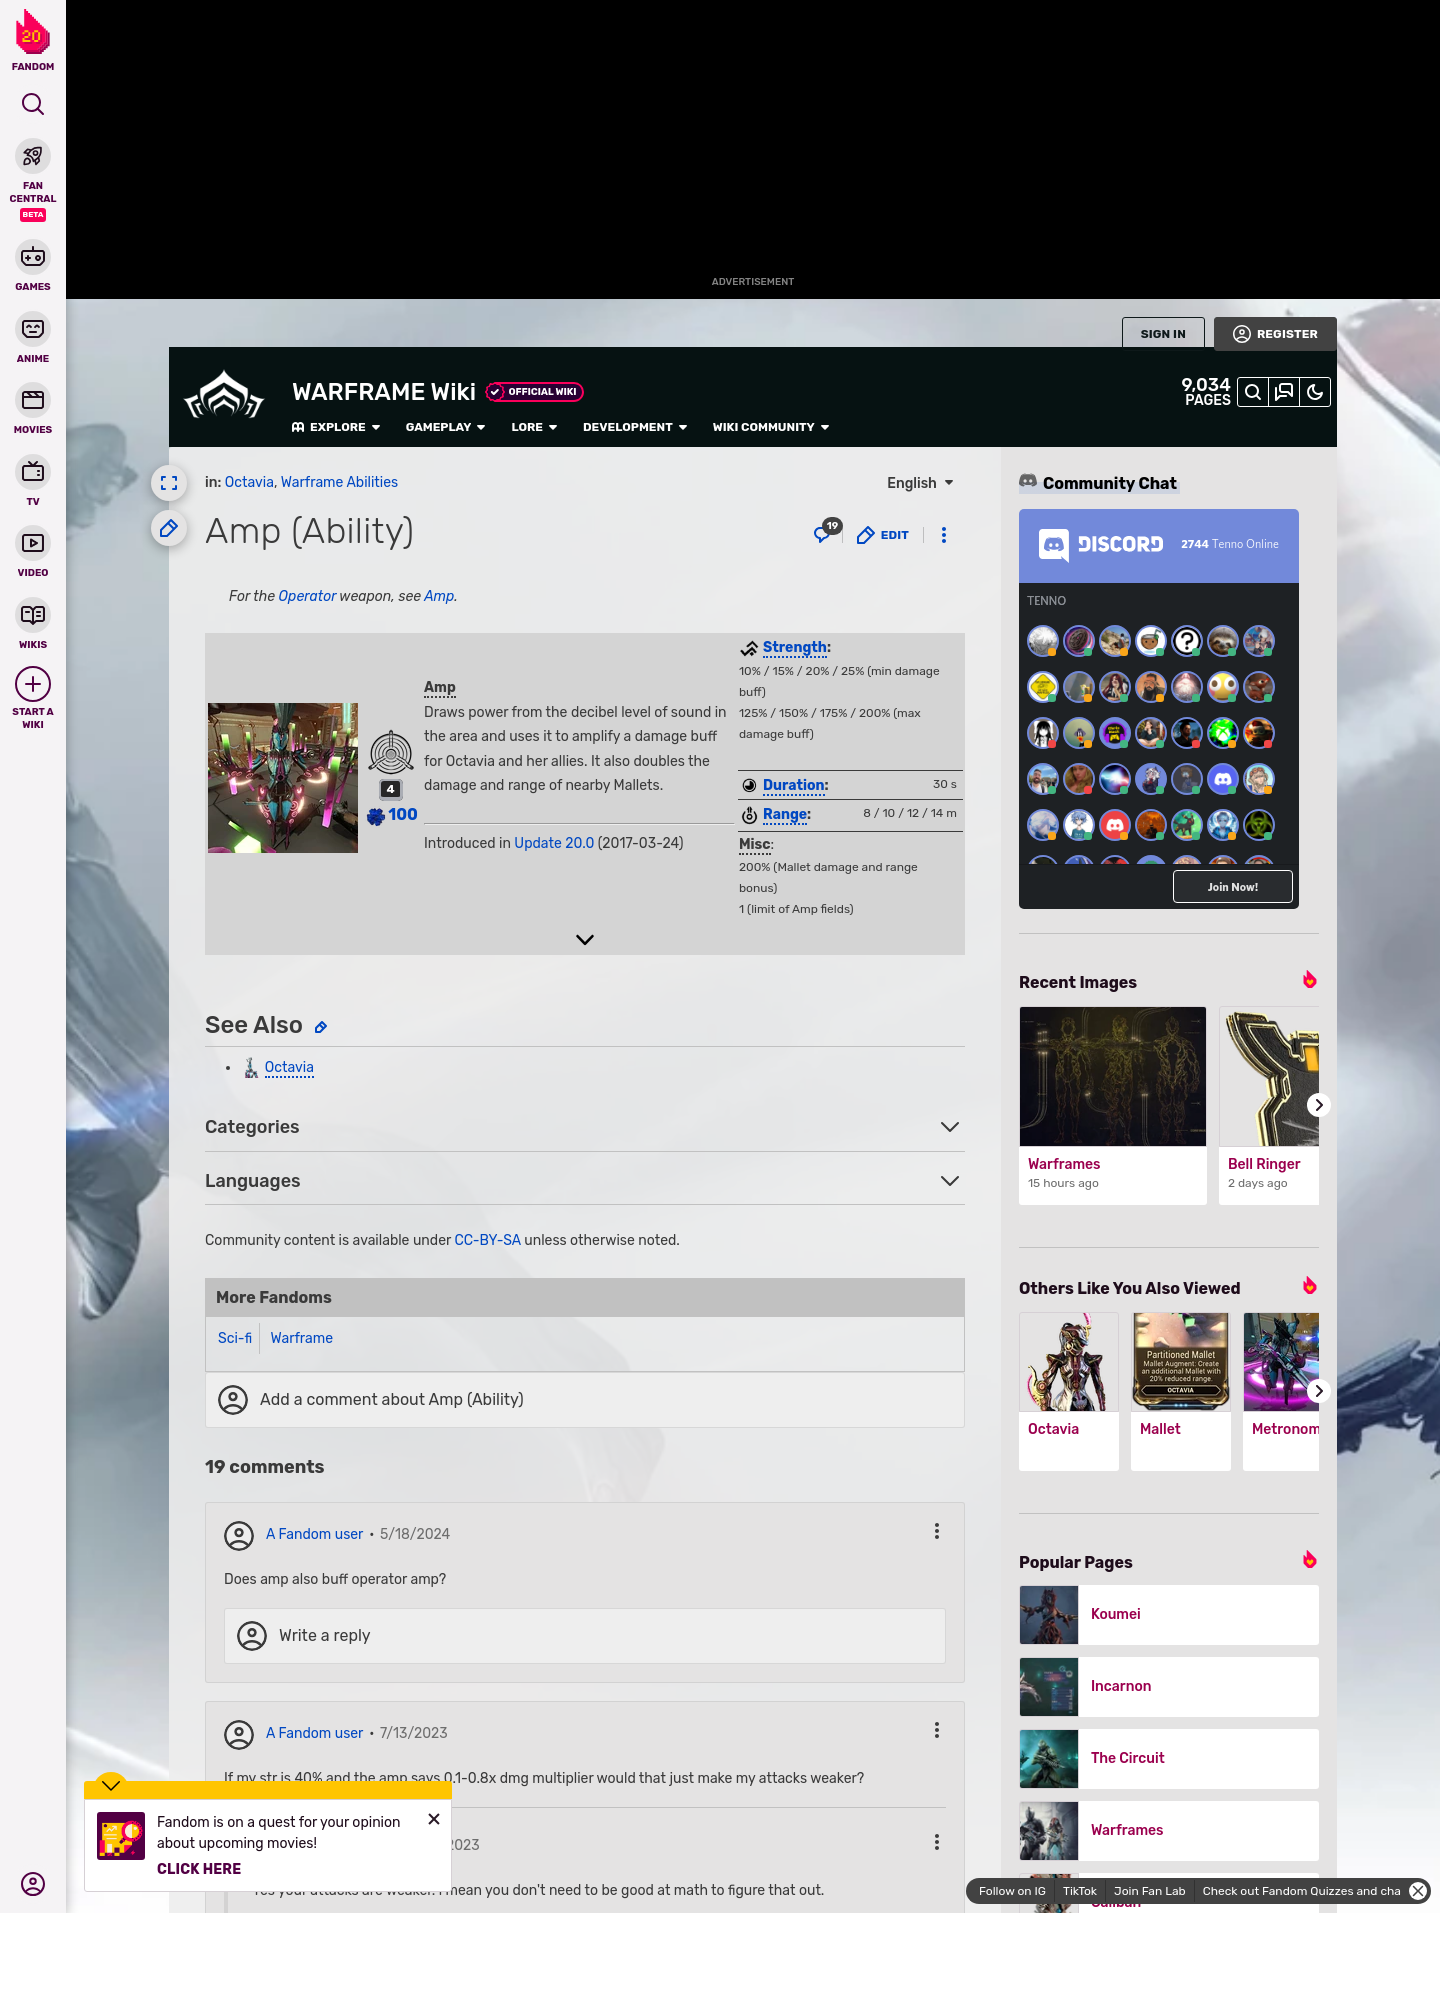Open the Update 20.0 link

pos(554,843)
